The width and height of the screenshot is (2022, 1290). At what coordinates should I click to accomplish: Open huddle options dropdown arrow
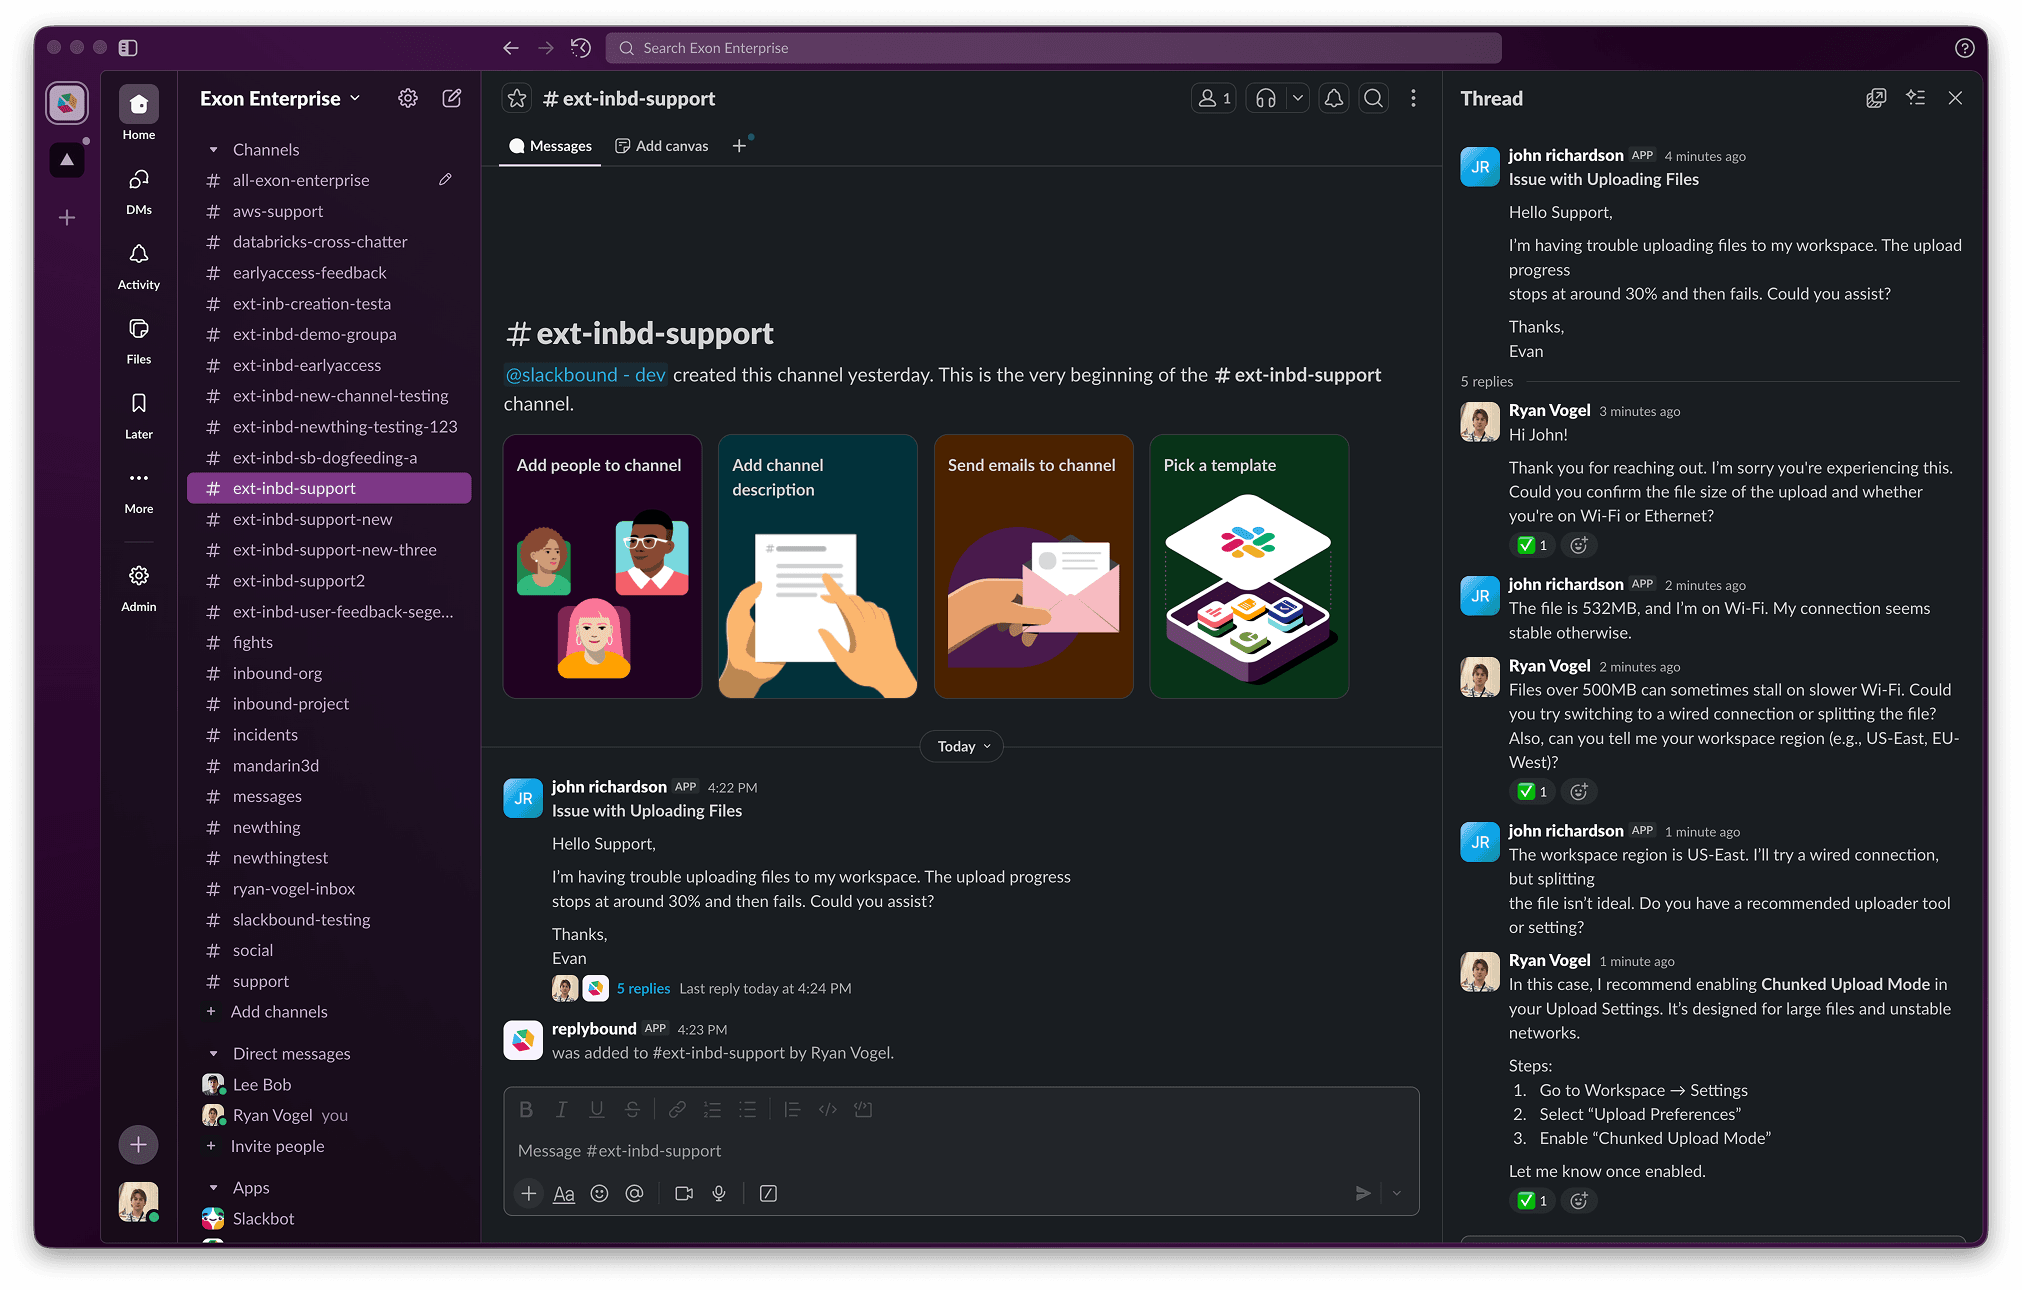(1298, 98)
